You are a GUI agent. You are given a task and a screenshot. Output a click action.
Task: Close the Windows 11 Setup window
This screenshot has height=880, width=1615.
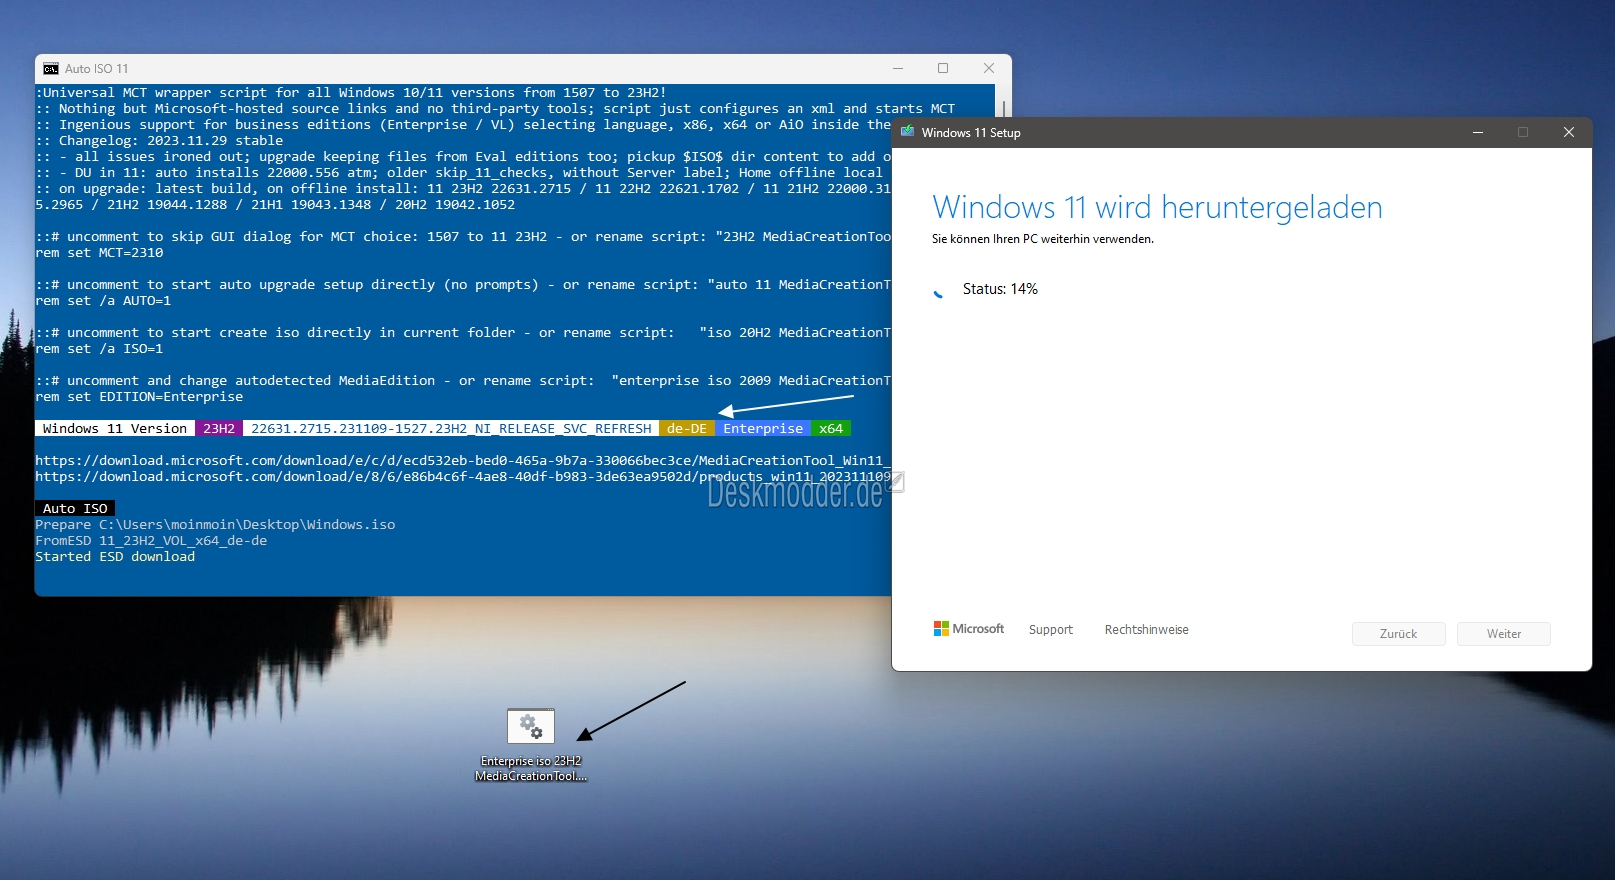pos(1569,132)
